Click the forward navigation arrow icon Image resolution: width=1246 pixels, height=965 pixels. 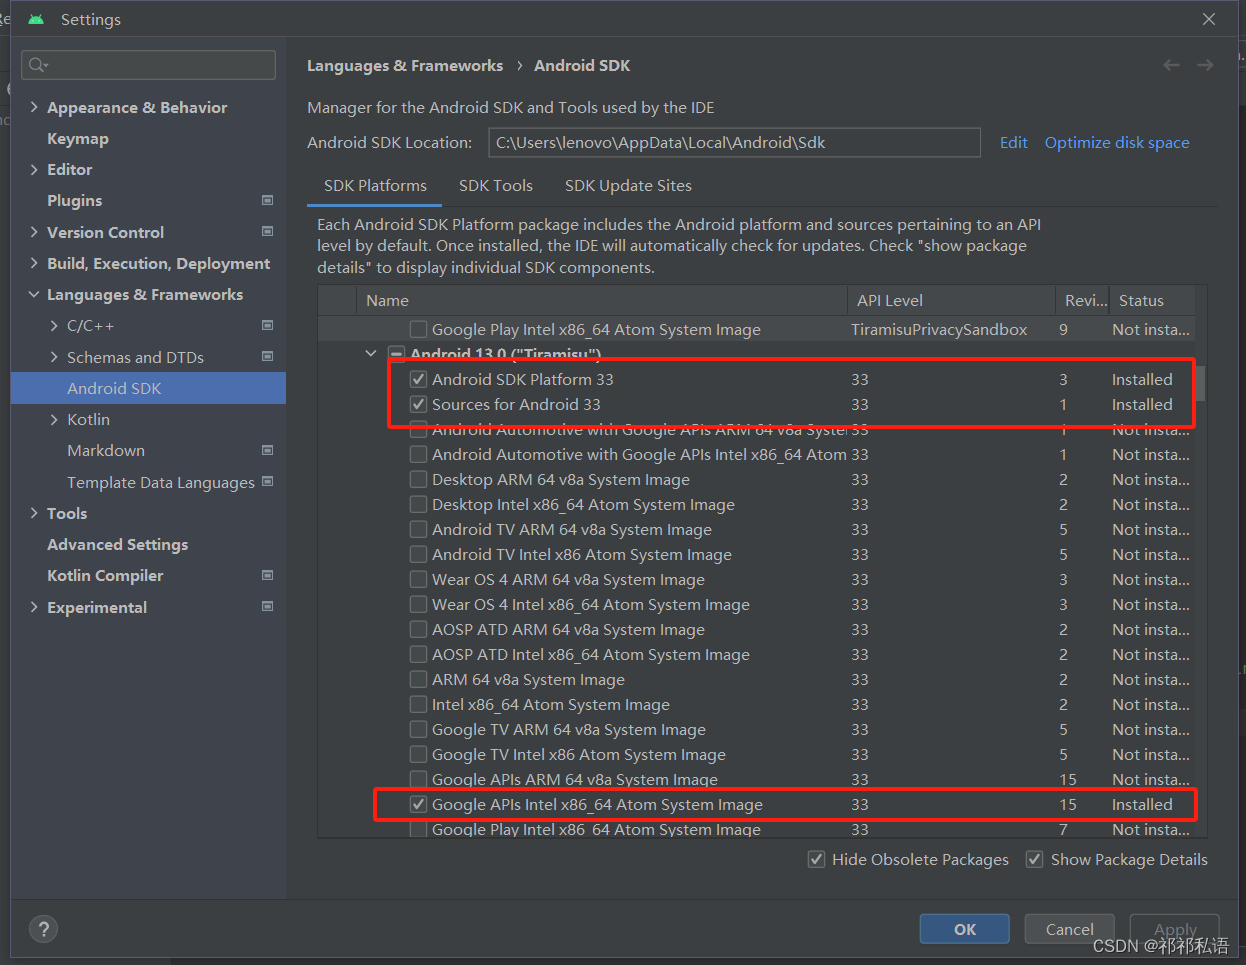(x=1205, y=65)
